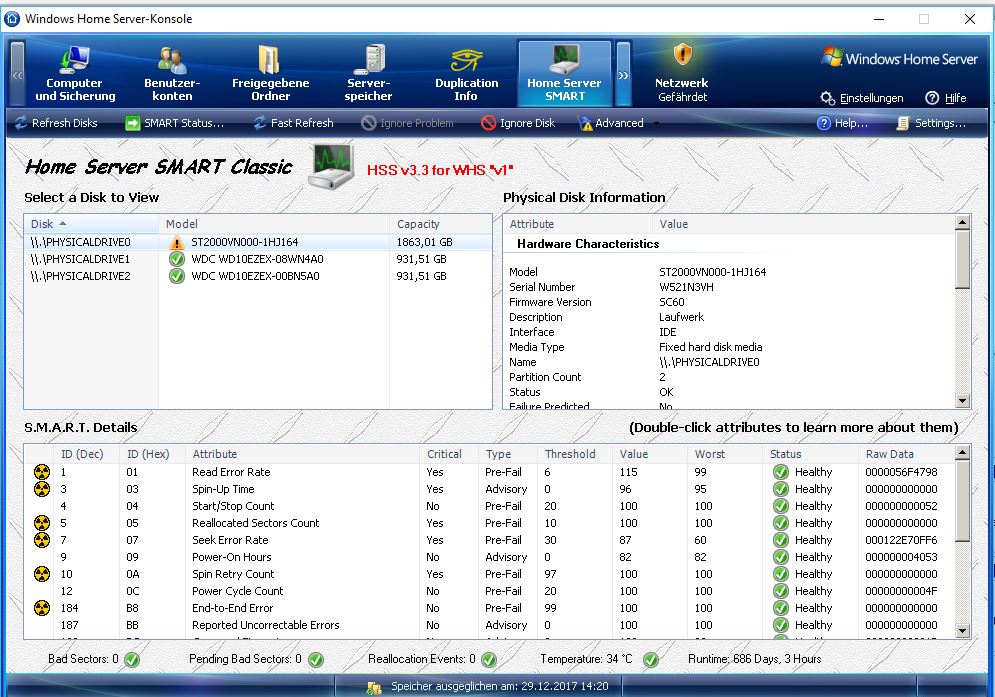The image size is (995, 697).
Task: Sort SMART details by the Threshold column
Action: click(x=575, y=454)
